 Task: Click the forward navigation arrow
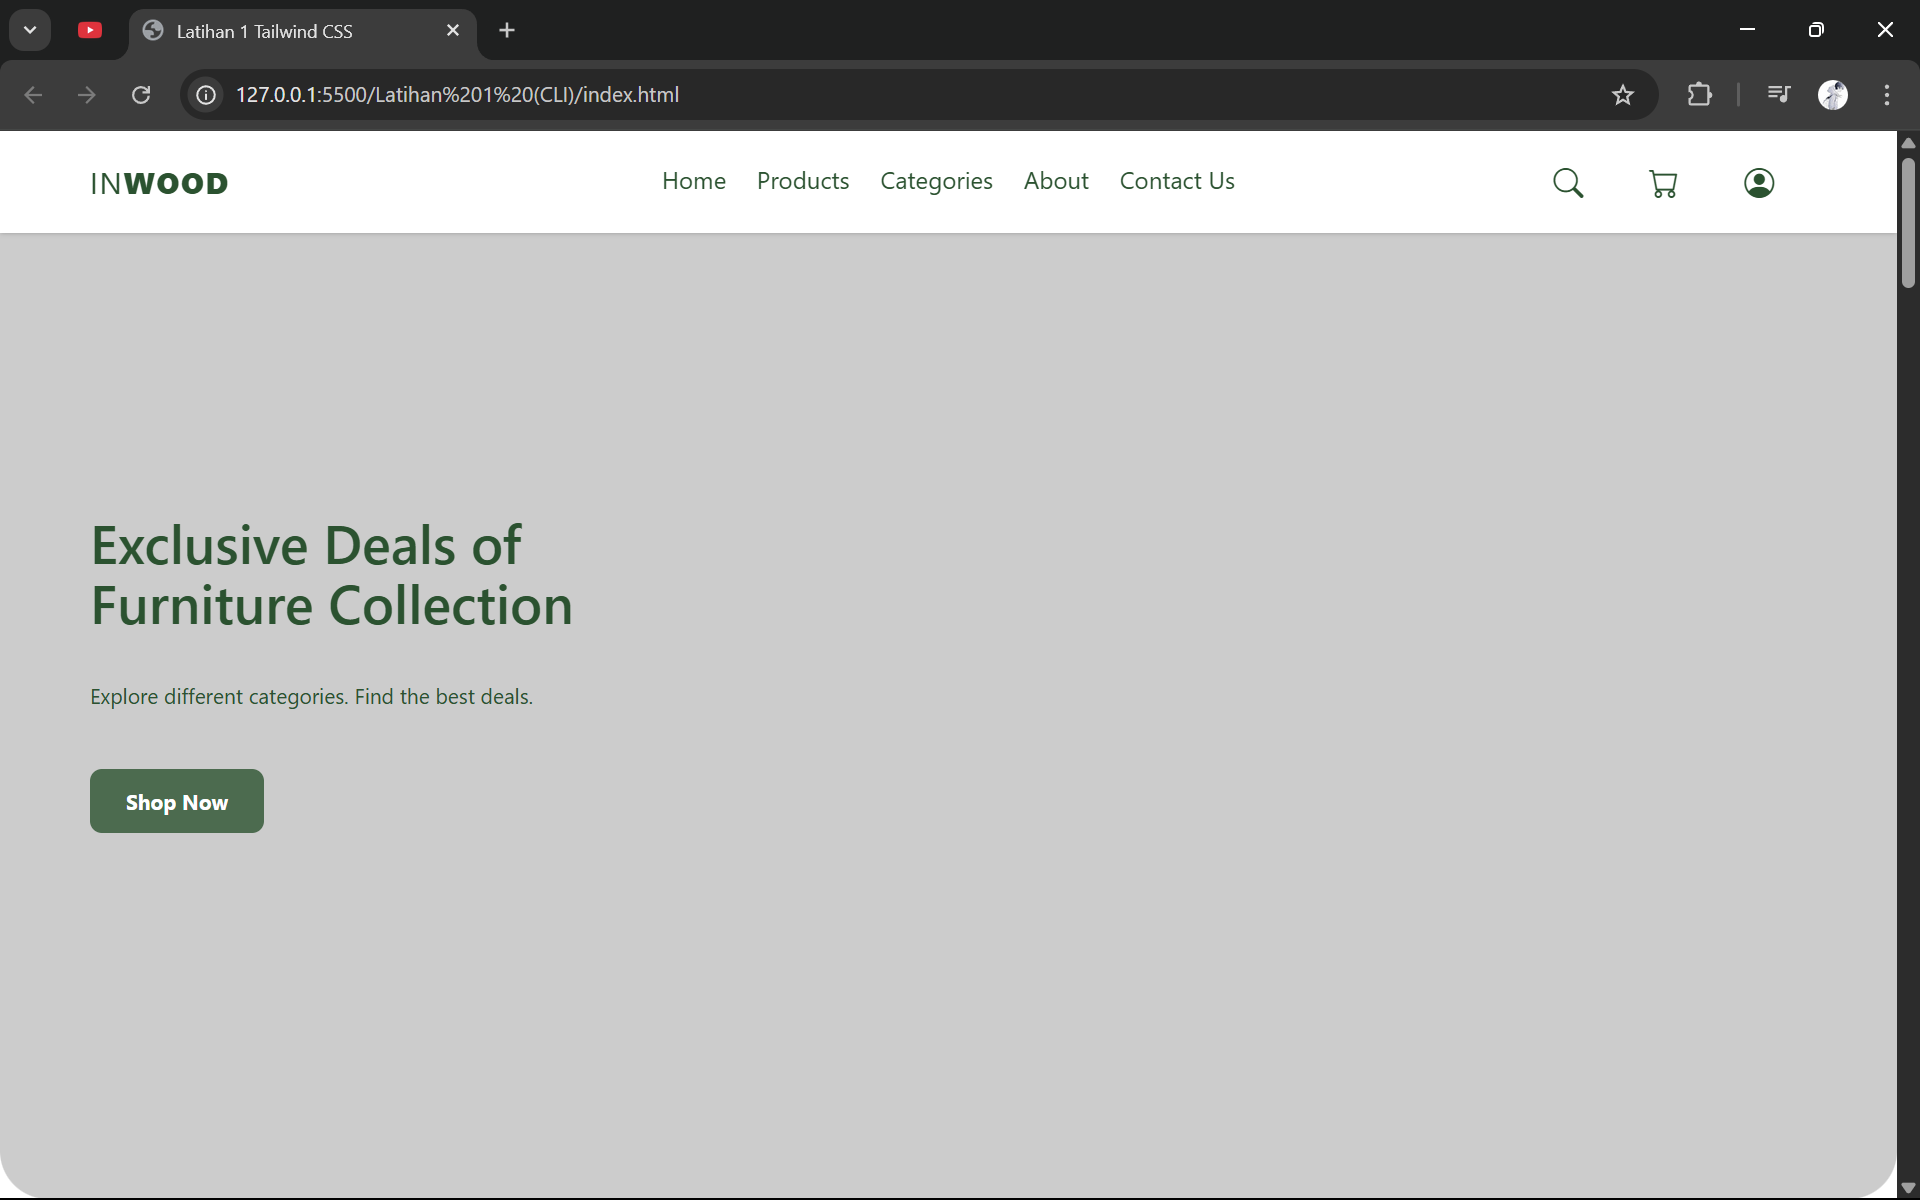pyautogui.click(x=87, y=95)
